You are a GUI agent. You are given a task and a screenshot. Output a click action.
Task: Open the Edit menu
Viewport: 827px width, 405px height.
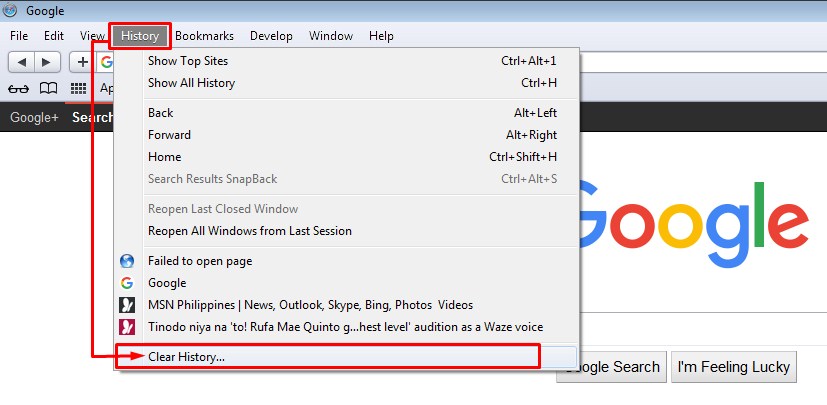[54, 36]
